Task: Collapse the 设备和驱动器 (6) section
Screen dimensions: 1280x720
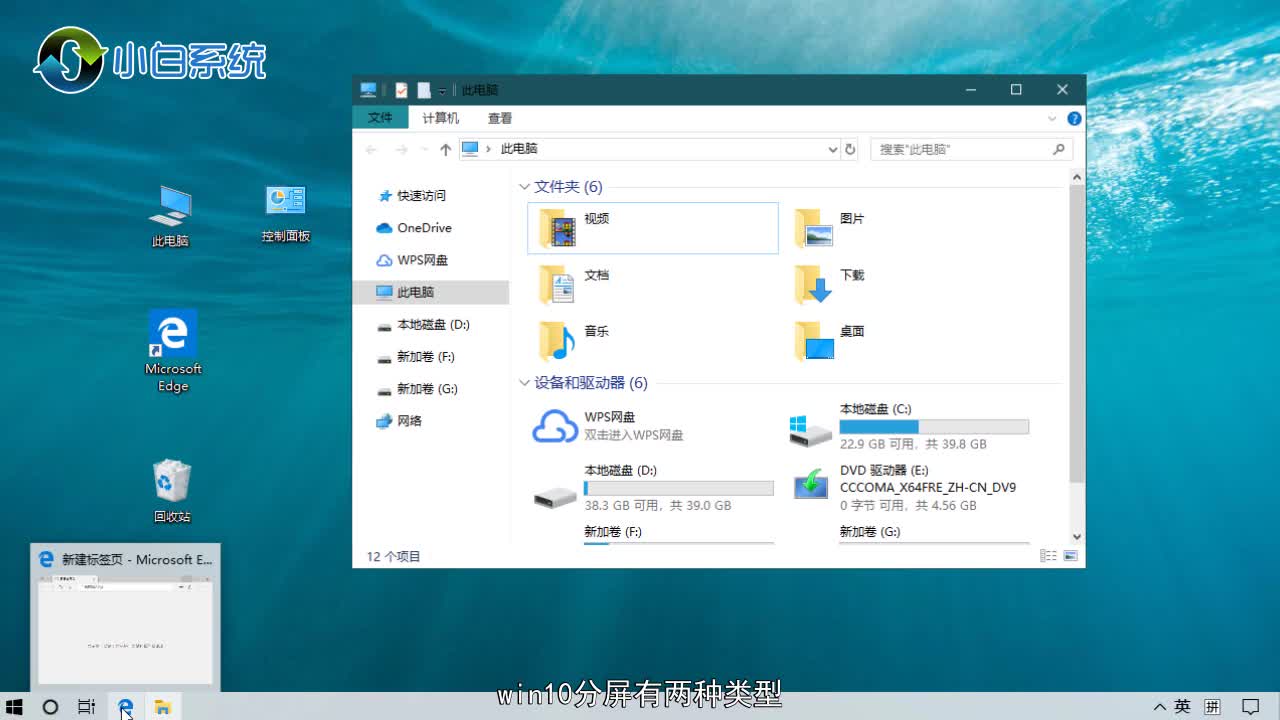Action: tap(524, 383)
